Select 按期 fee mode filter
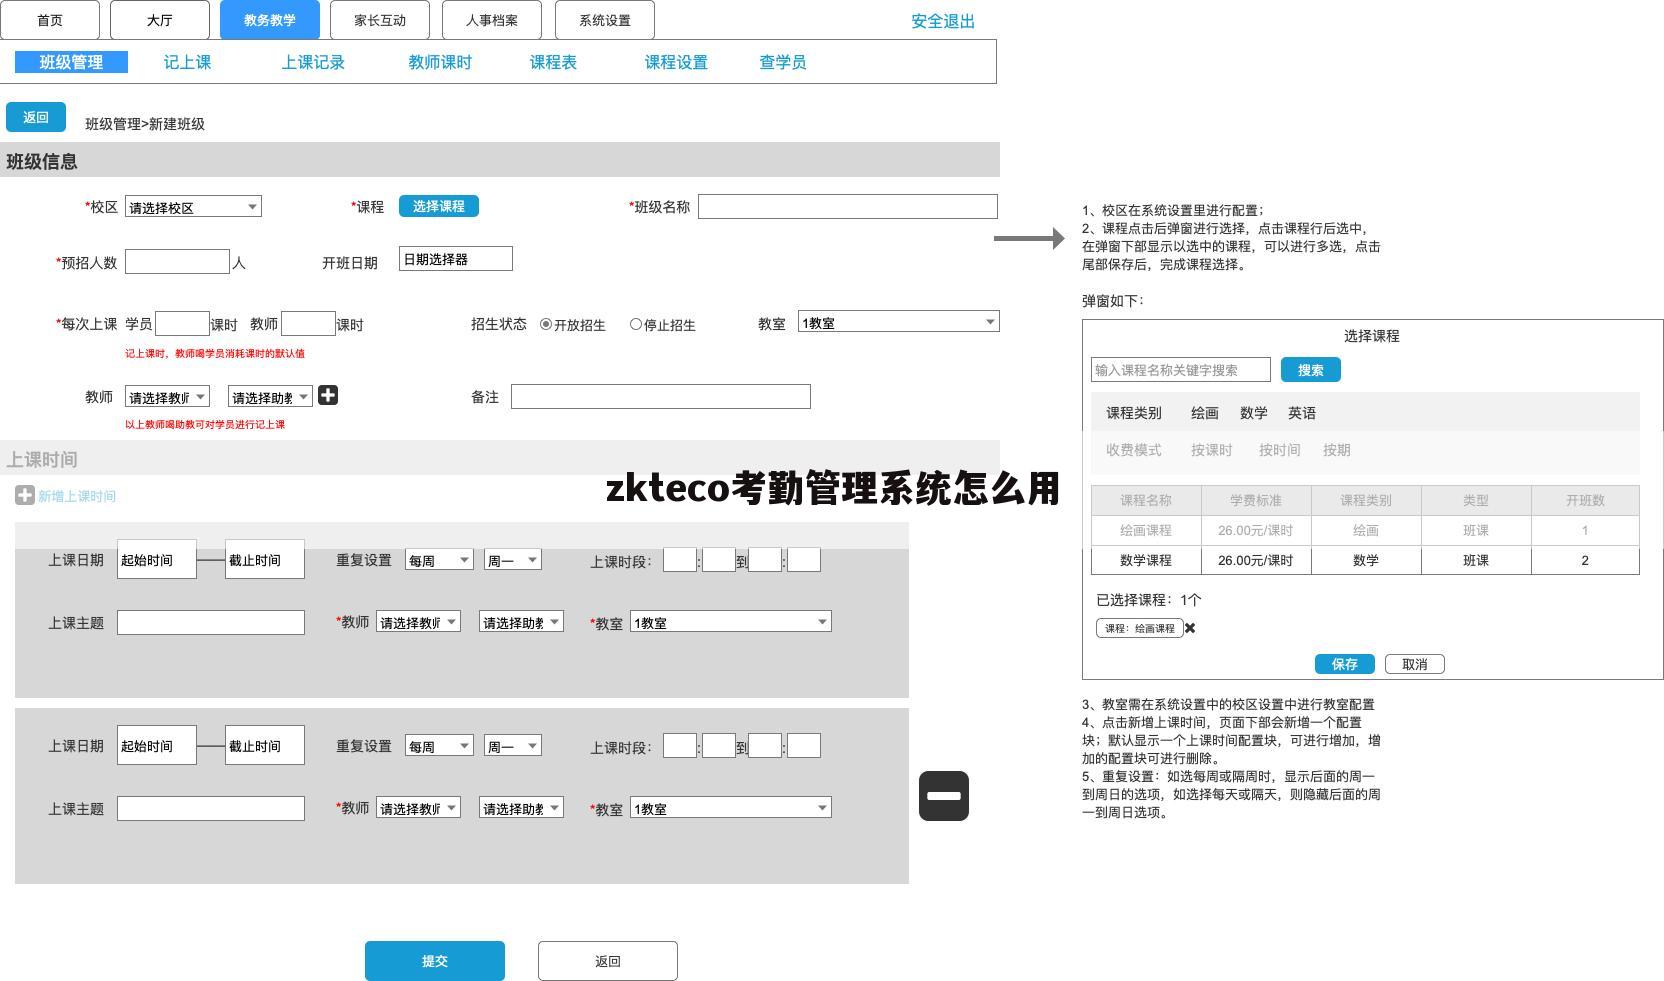Viewport: 1664px width, 981px height. [x=1337, y=450]
